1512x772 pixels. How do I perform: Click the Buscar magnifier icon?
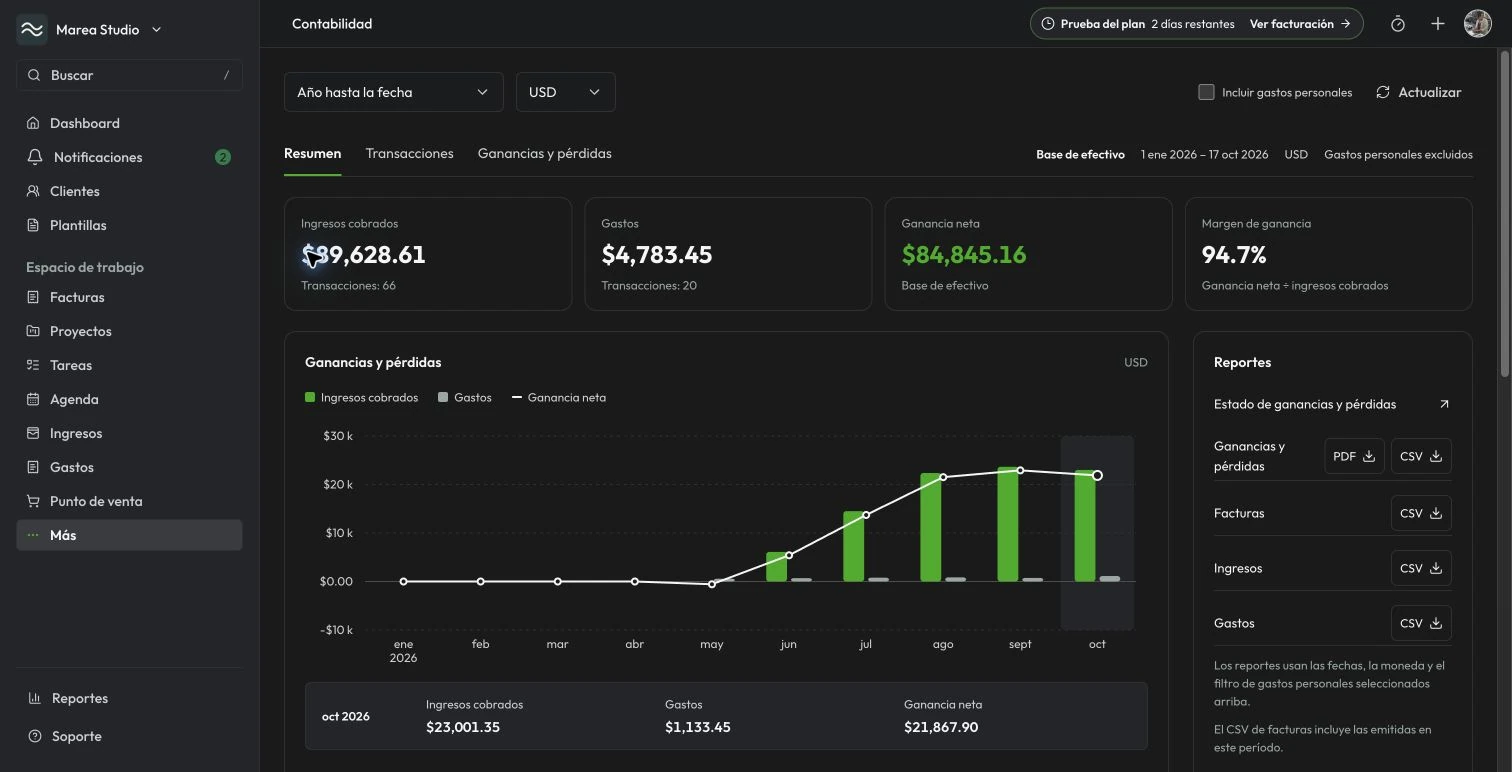(33, 75)
